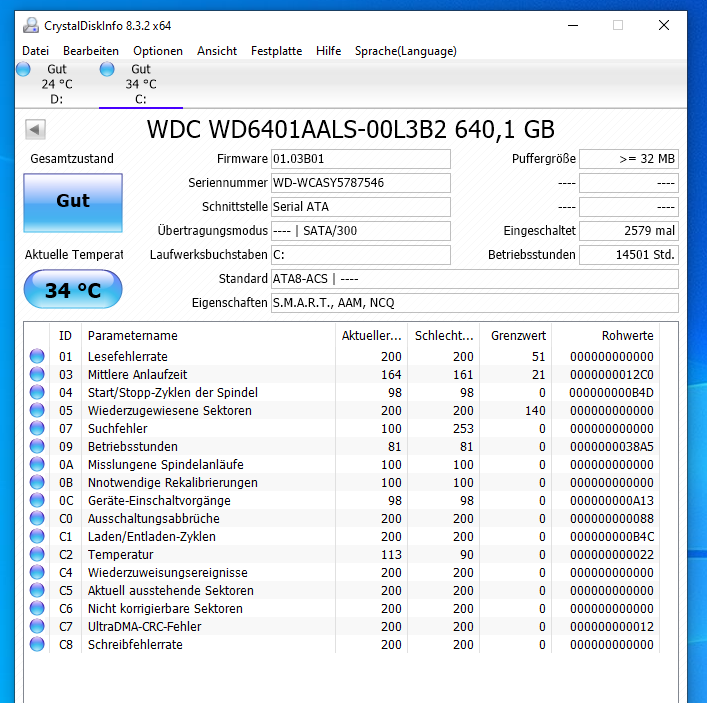The image size is (707, 703).
Task: Click status circle for Aktuell ausstehende Sektoren
Action: tap(37, 591)
